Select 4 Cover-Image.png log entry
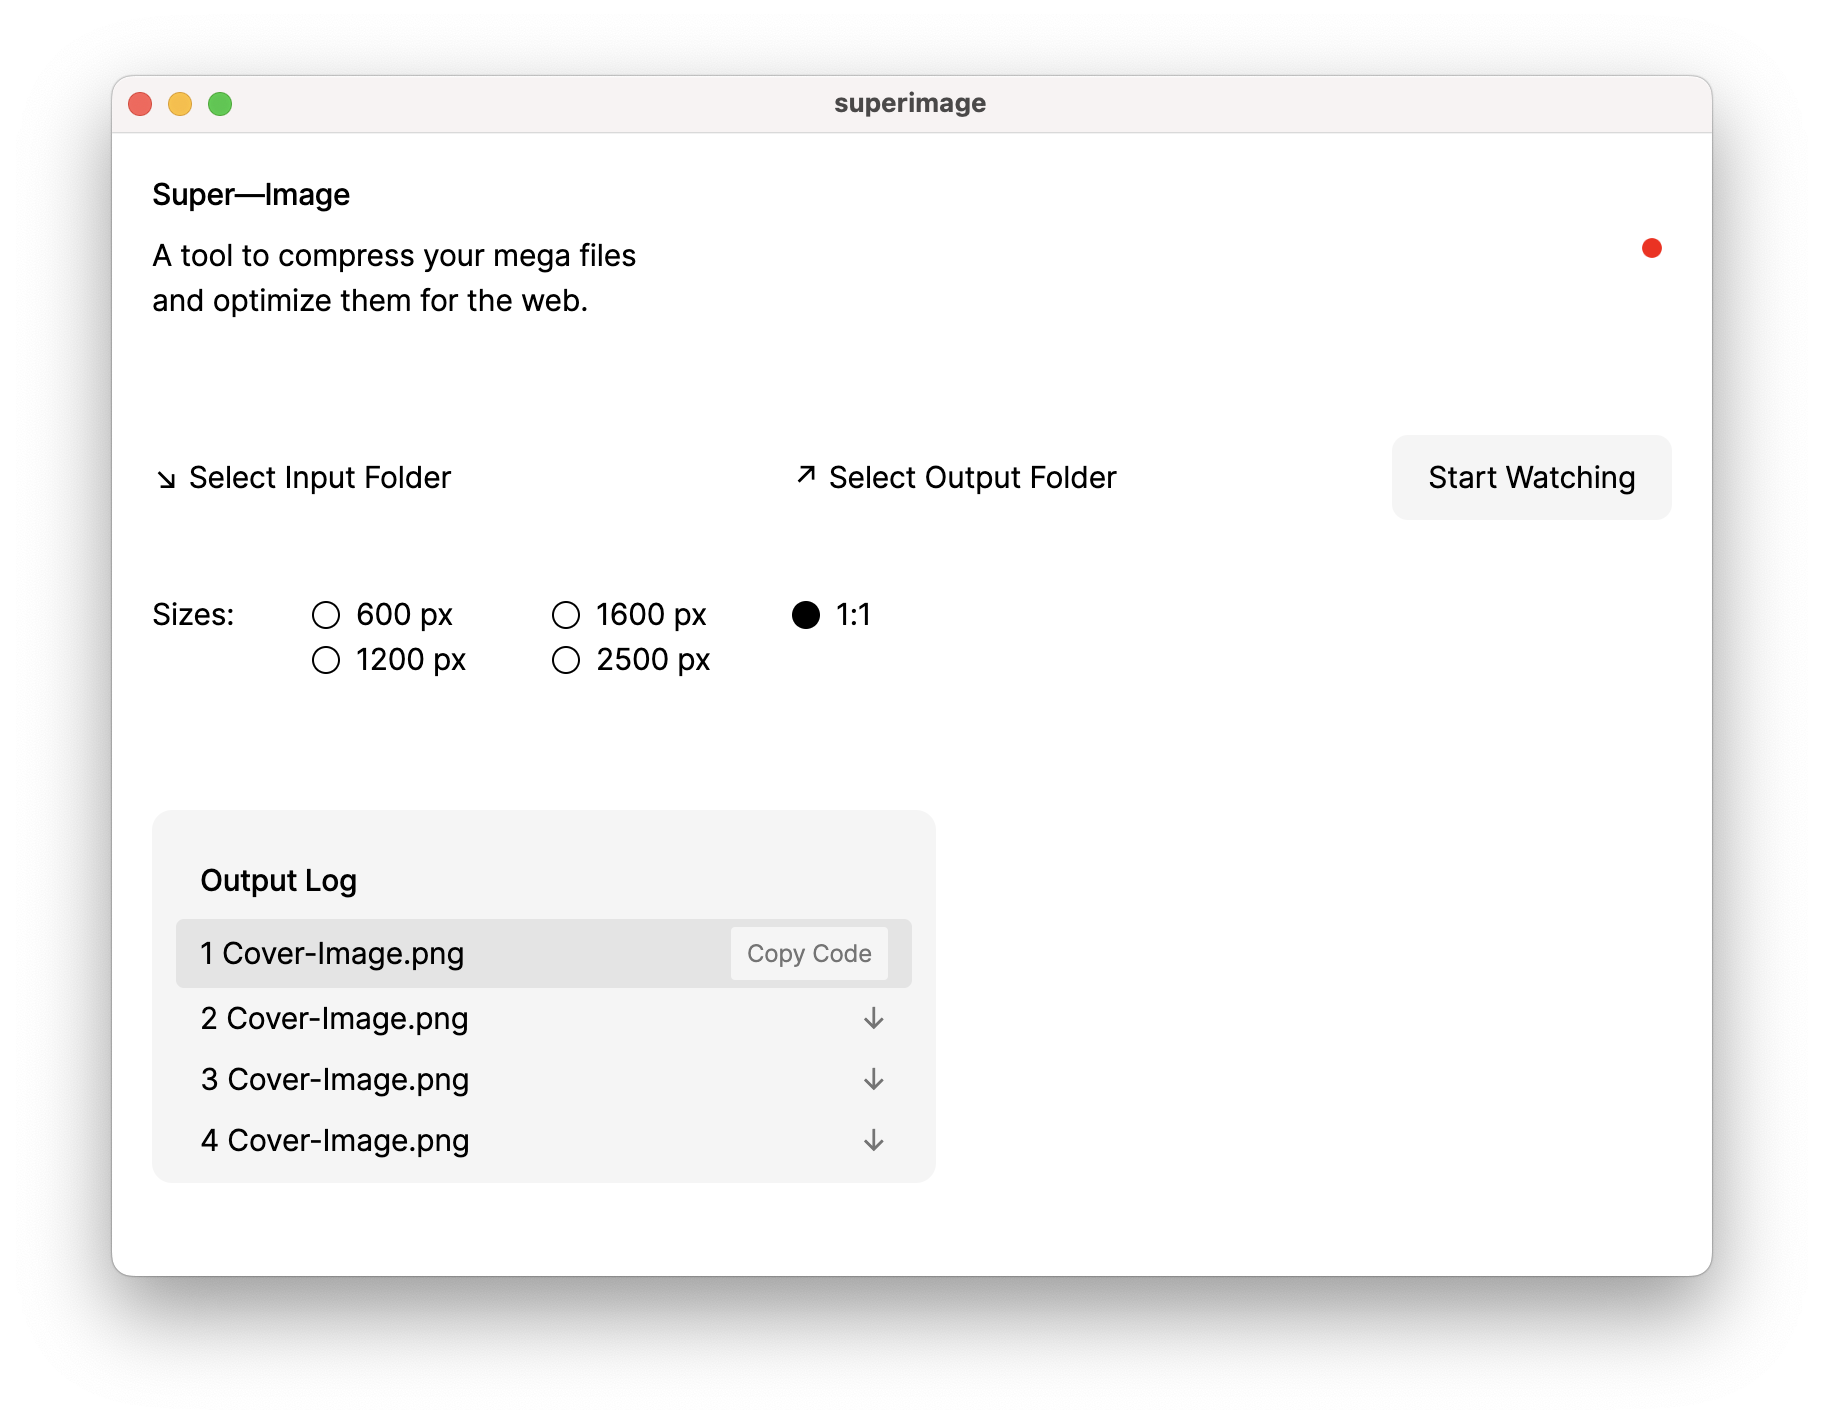This screenshot has height=1424, width=1824. 334,1140
